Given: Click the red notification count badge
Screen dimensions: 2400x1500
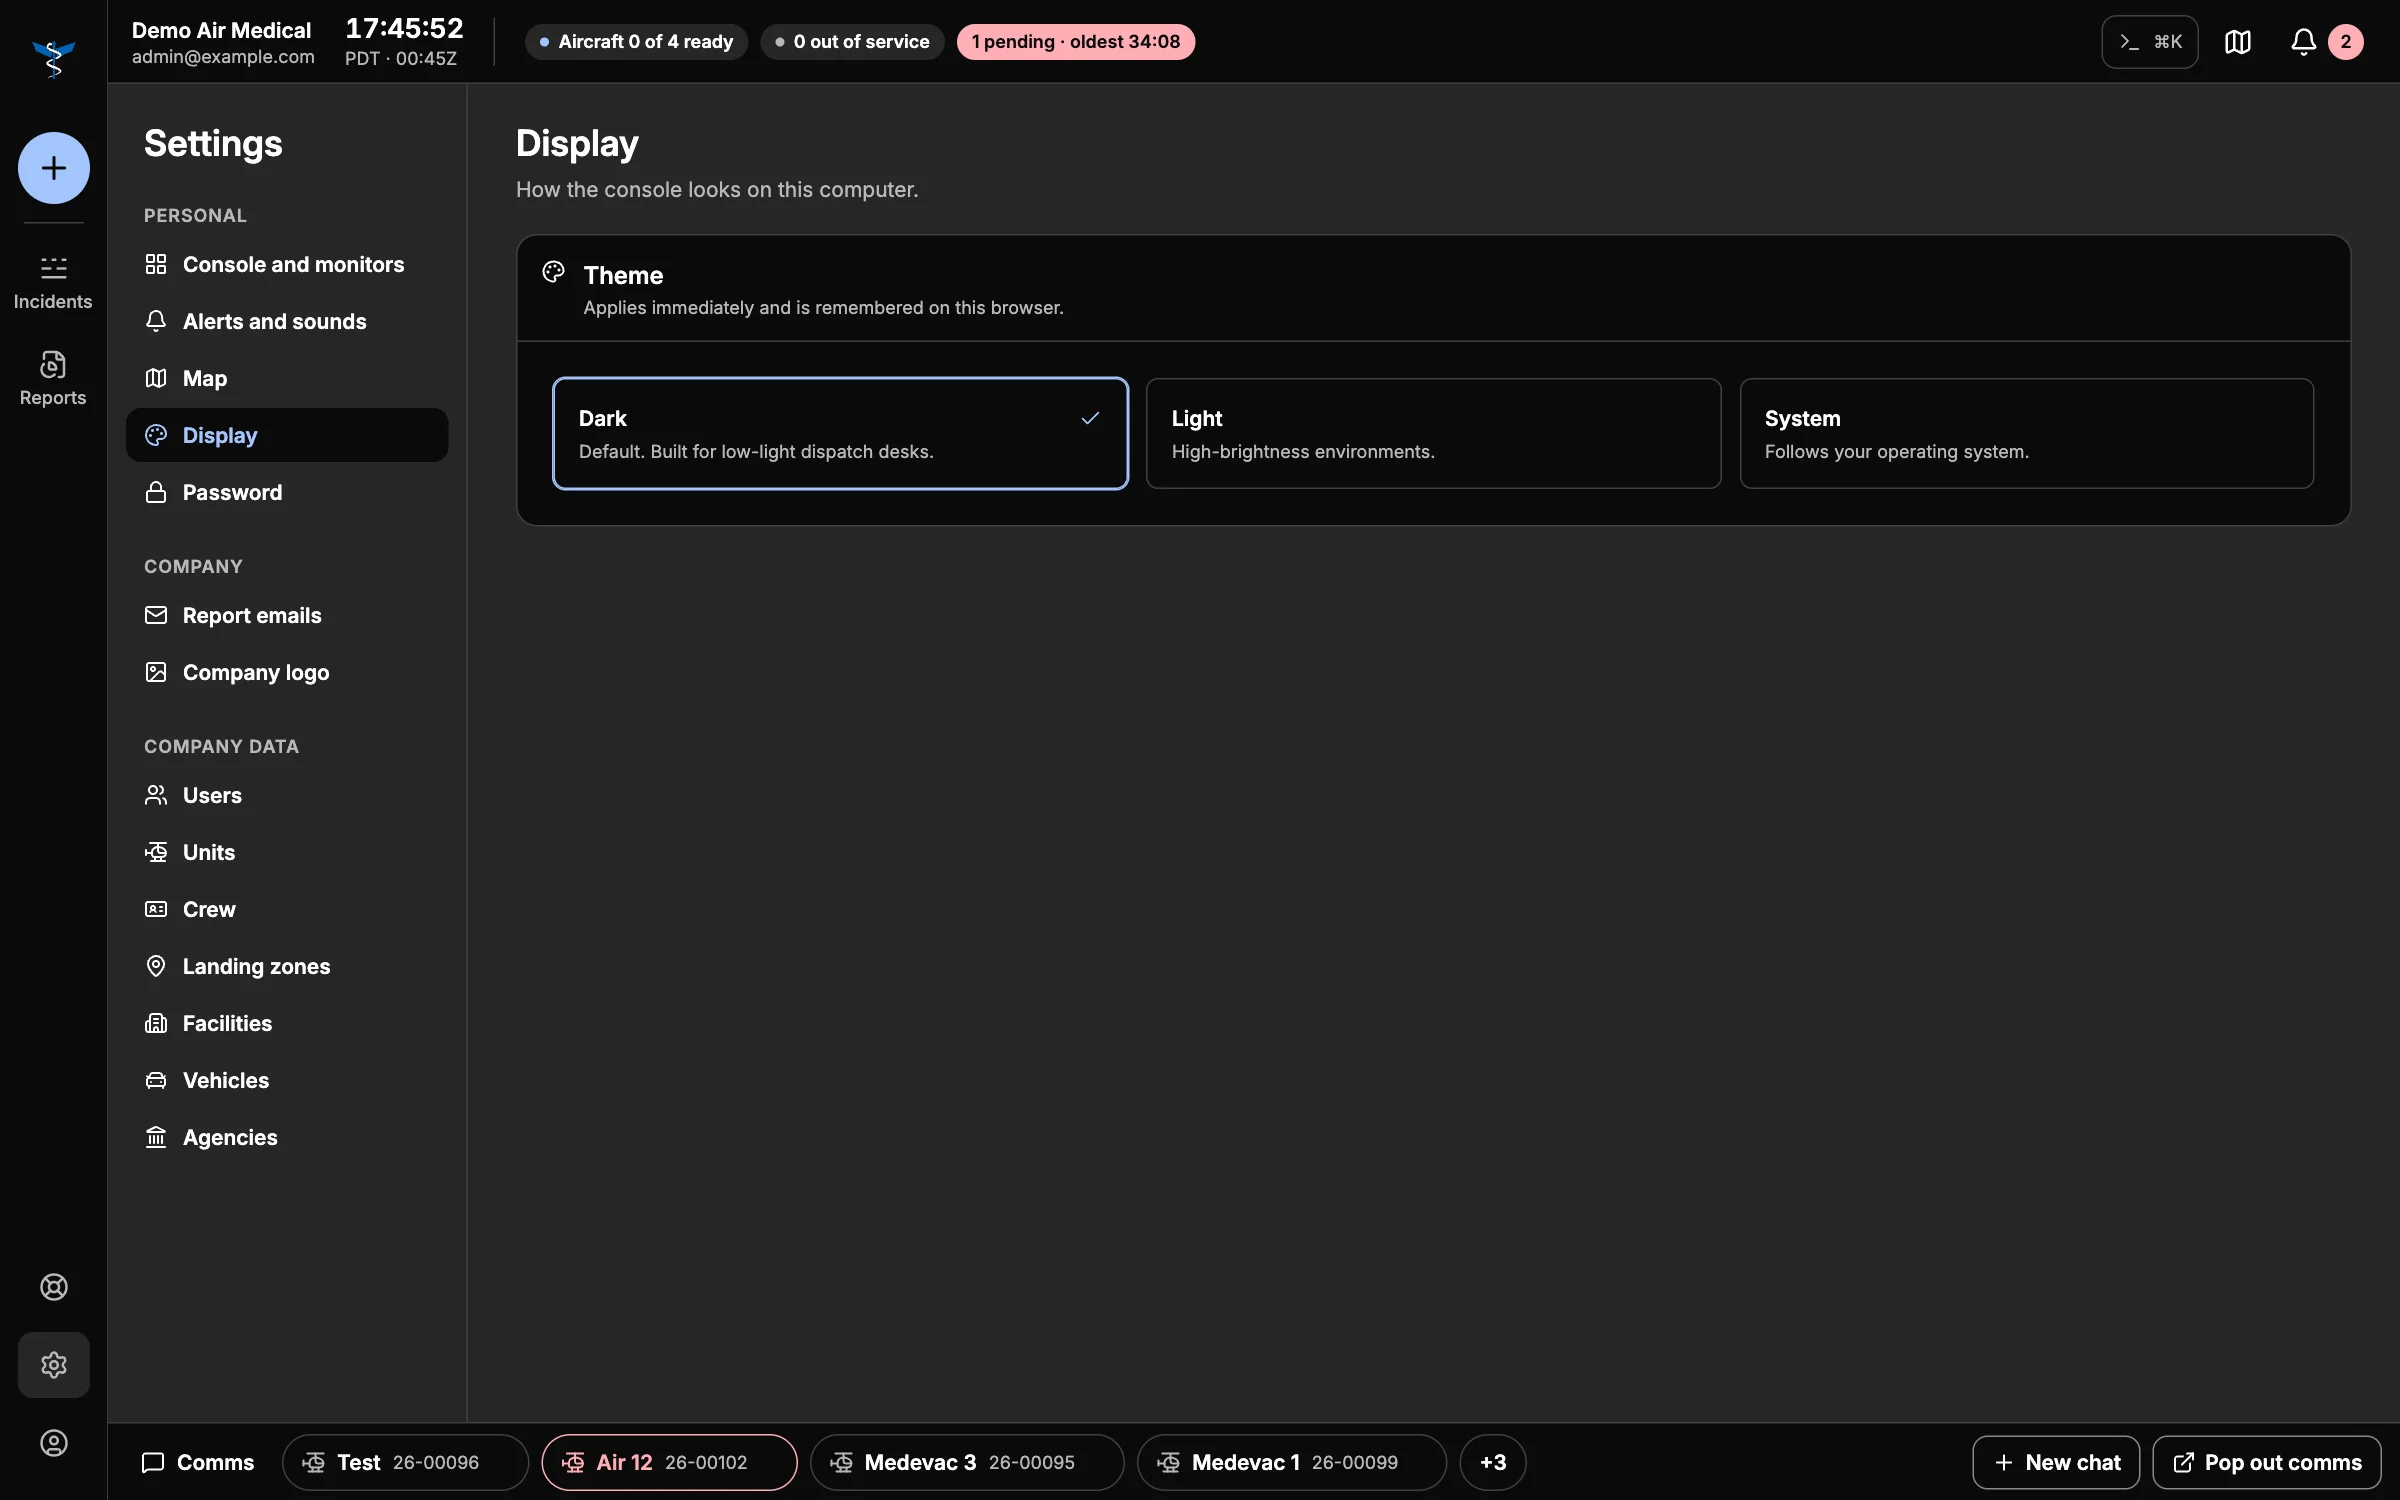Looking at the screenshot, I should coord(2346,42).
